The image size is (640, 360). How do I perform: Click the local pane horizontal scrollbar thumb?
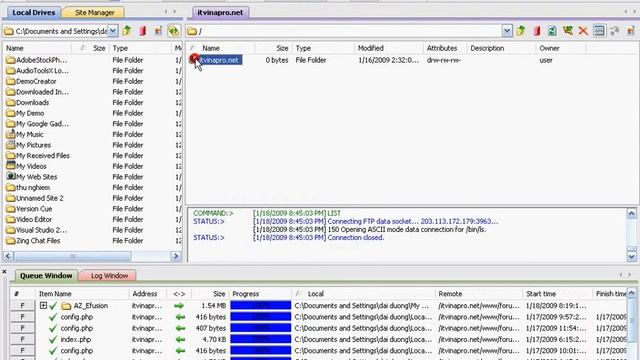tap(73, 256)
